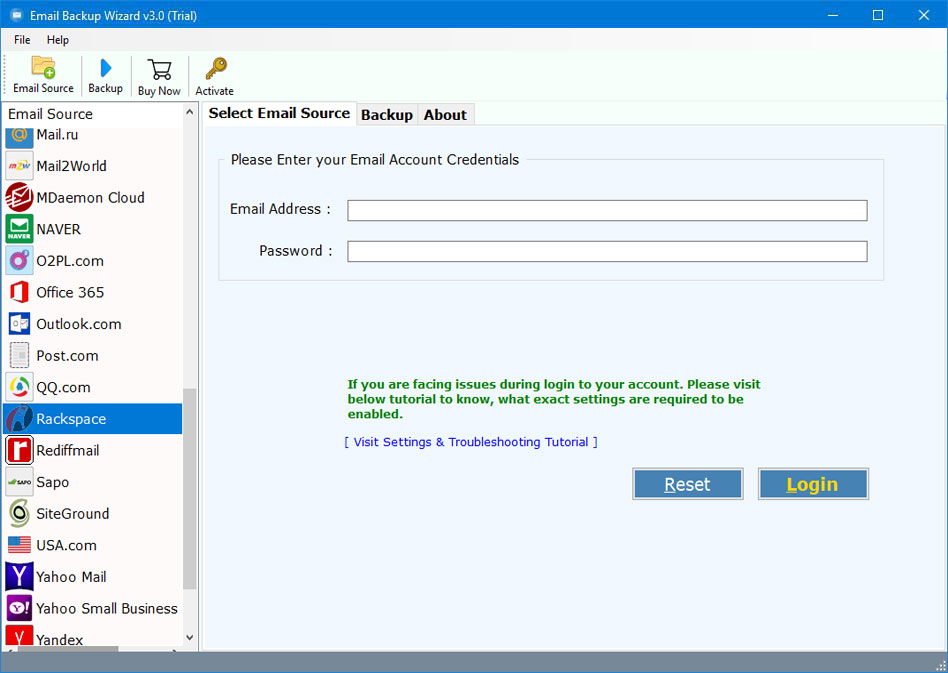This screenshot has width=948, height=673.
Task: Select the NAVER icon
Action: coord(19,229)
